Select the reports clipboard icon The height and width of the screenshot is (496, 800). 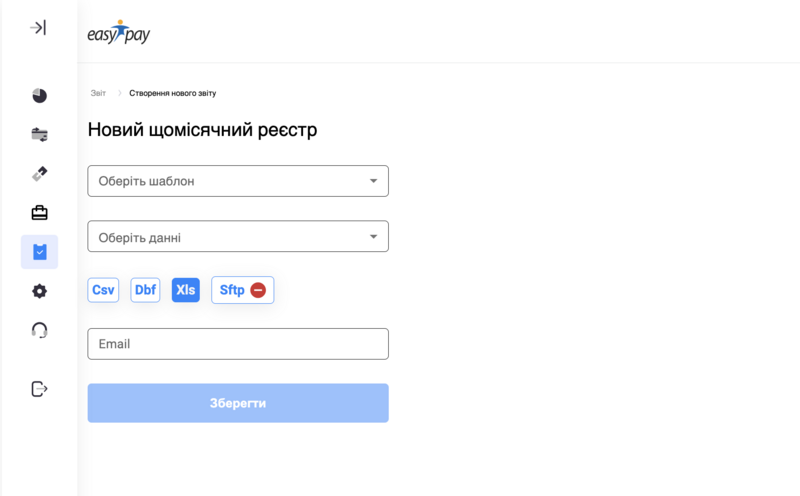click(39, 252)
